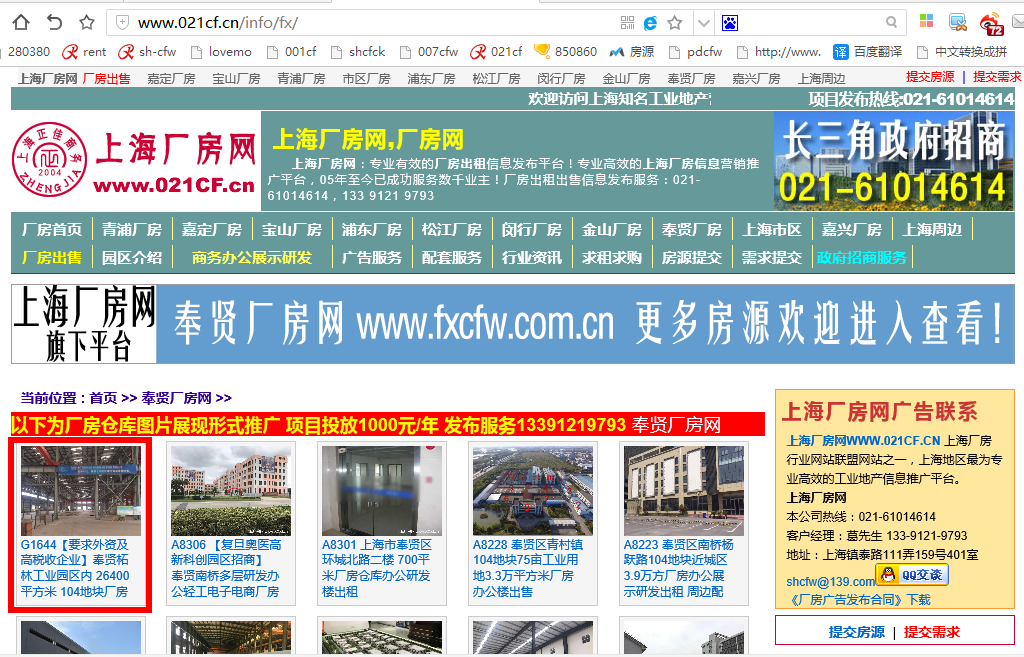Click 首页 in the breadcrumb
The height and width of the screenshot is (657, 1024).
[103, 398]
